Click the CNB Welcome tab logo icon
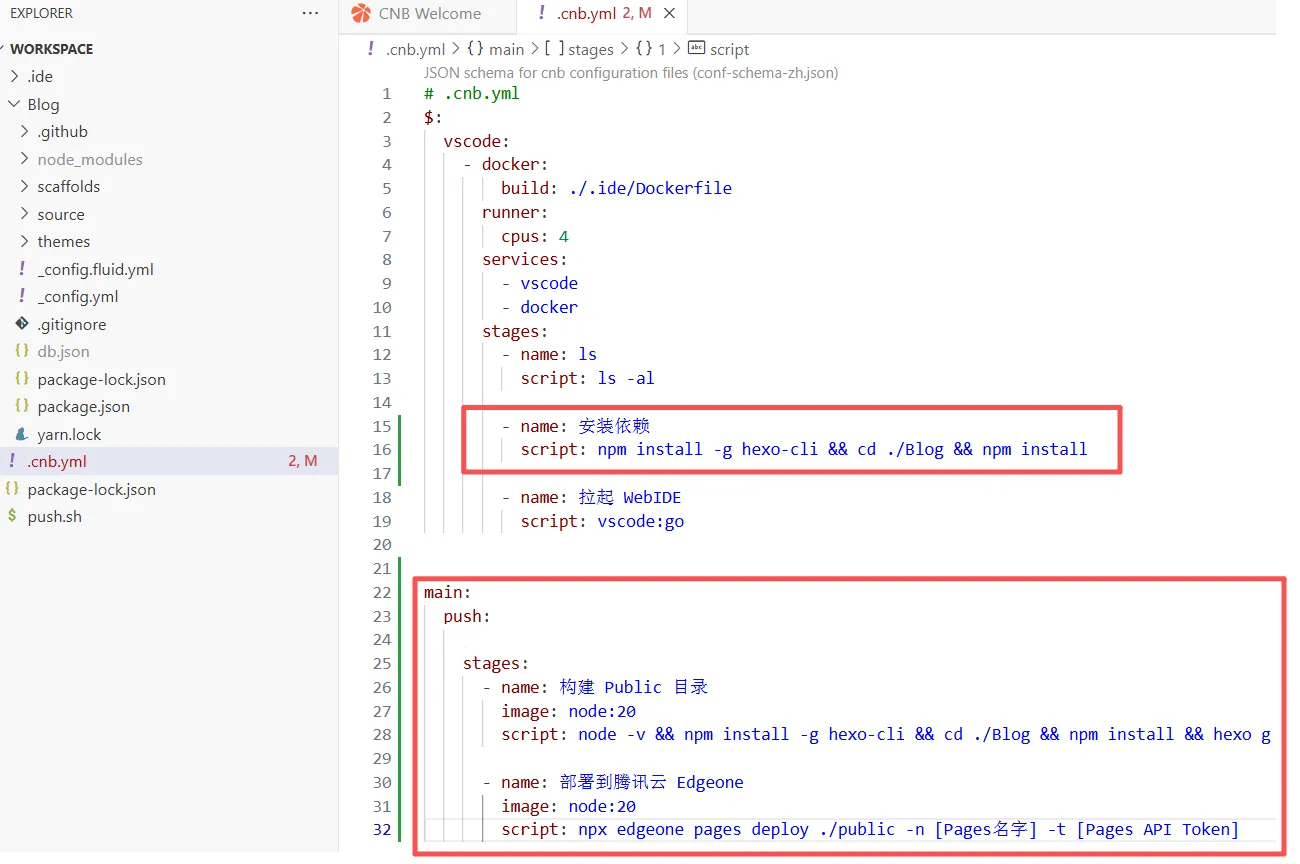The image size is (1300, 864). pos(361,13)
